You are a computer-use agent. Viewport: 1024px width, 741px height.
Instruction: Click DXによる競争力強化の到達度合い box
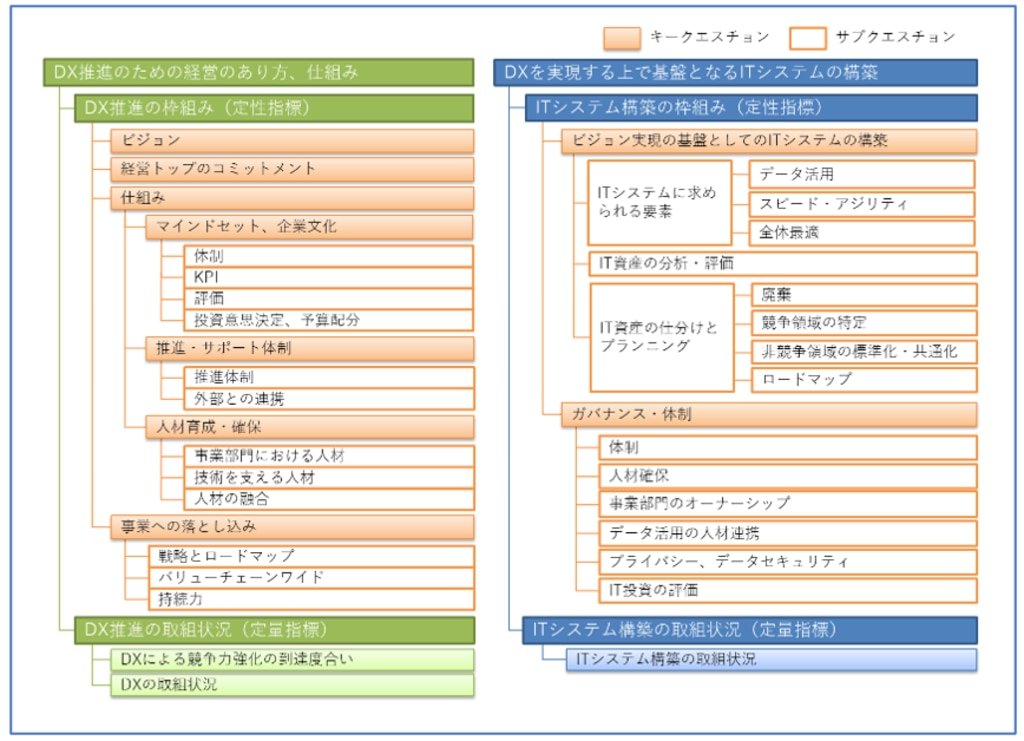(x=291, y=659)
